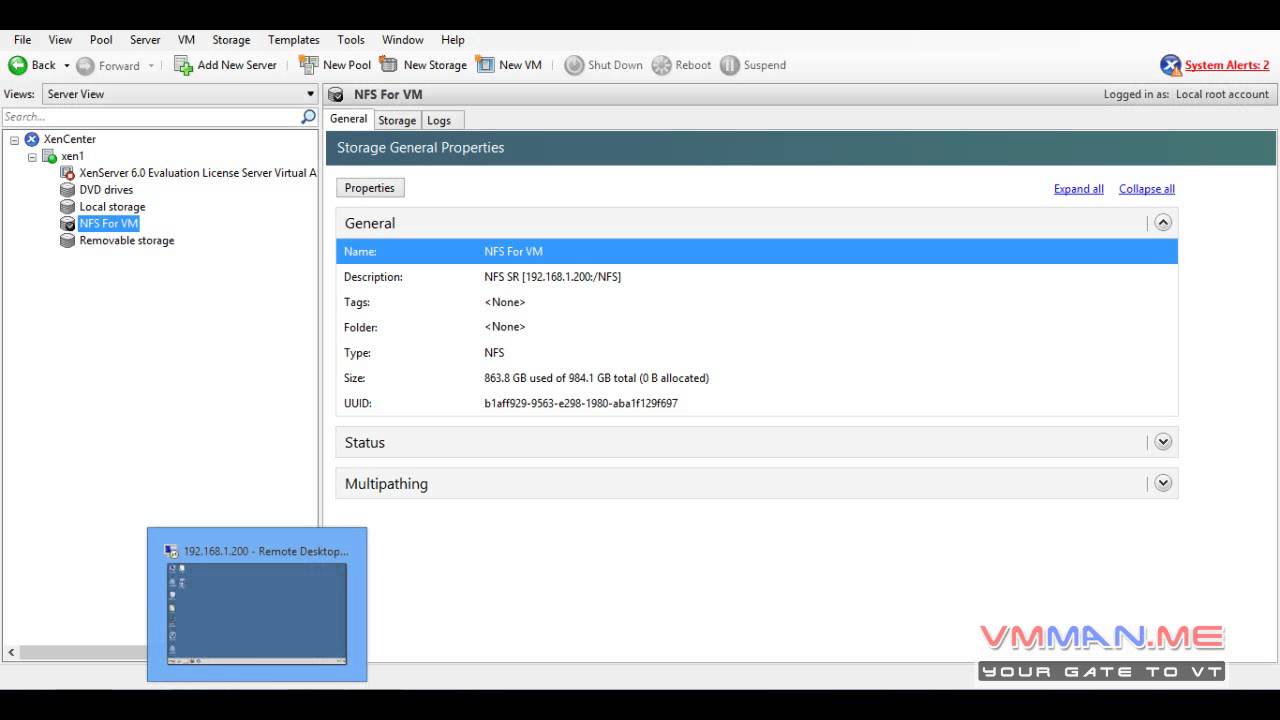The height and width of the screenshot is (720, 1280).
Task: Select the Removable storage icon
Action: [67, 241]
